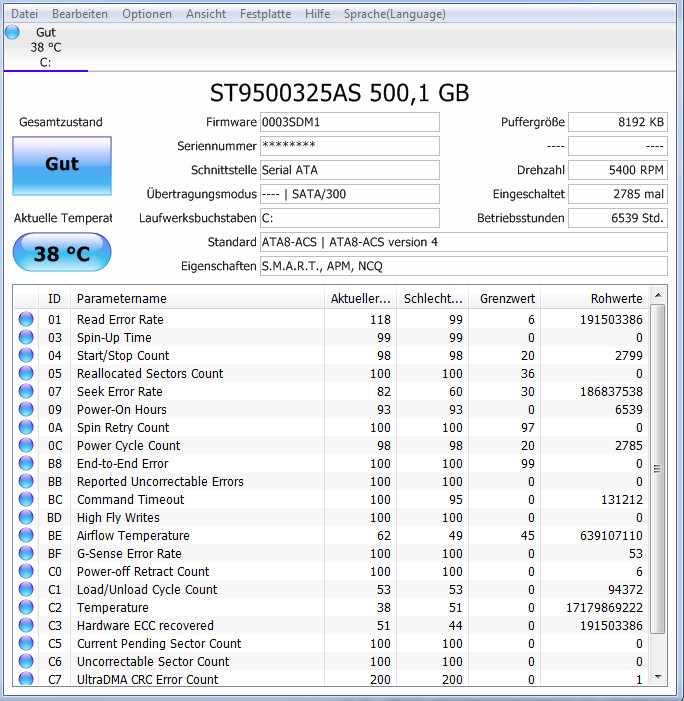This screenshot has height=701, width=684.
Task: Select the Power-On Hours raw value 6539
Action: click(x=629, y=409)
